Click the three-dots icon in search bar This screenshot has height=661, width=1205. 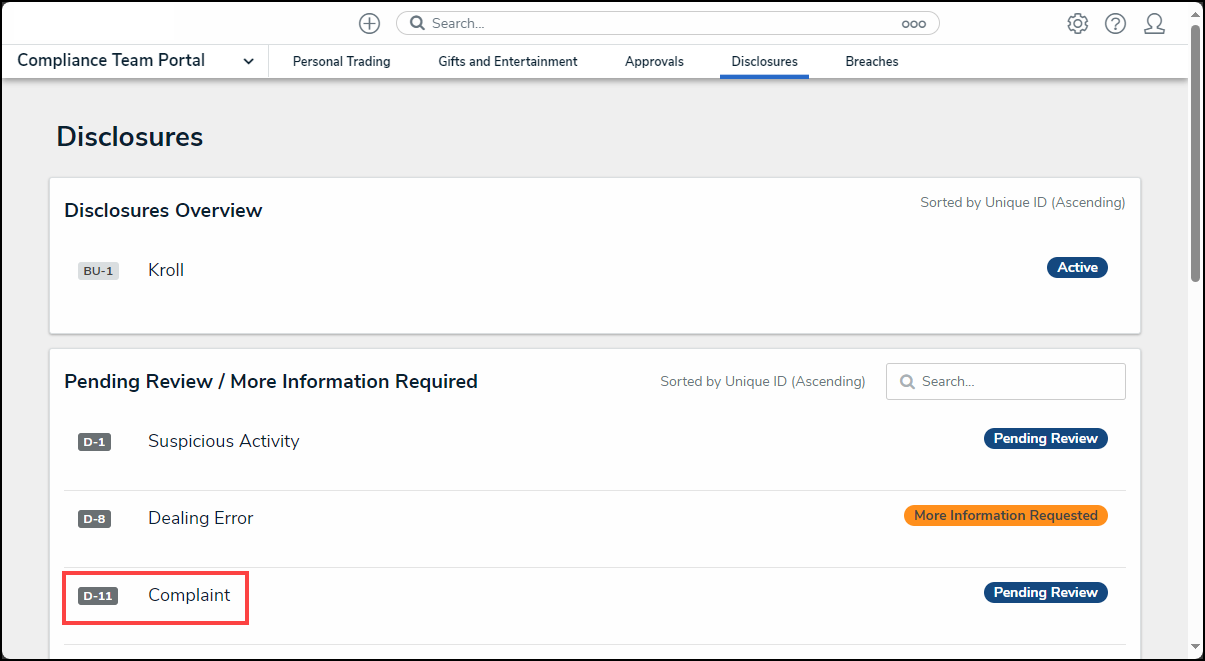[913, 24]
